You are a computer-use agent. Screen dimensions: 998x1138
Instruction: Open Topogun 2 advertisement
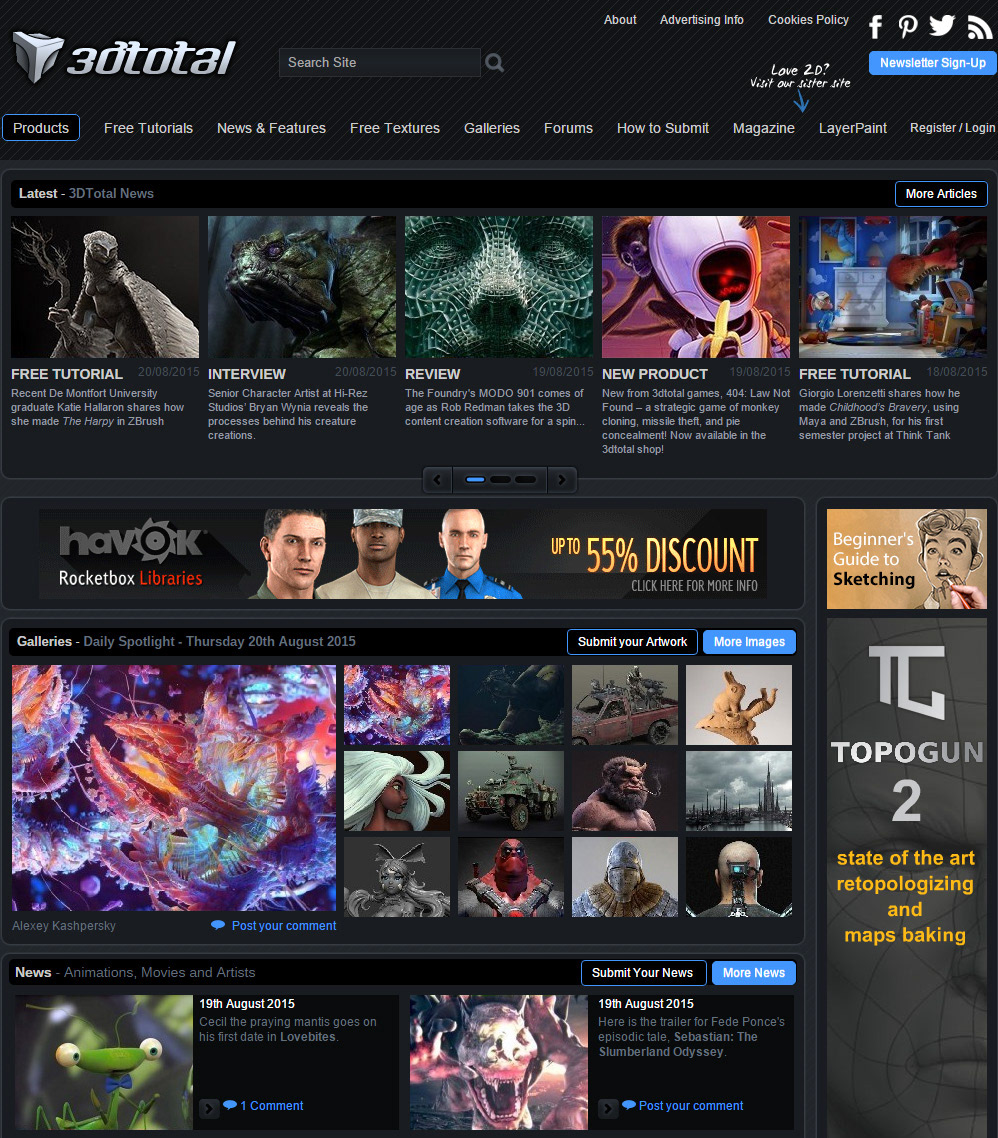coord(907,877)
